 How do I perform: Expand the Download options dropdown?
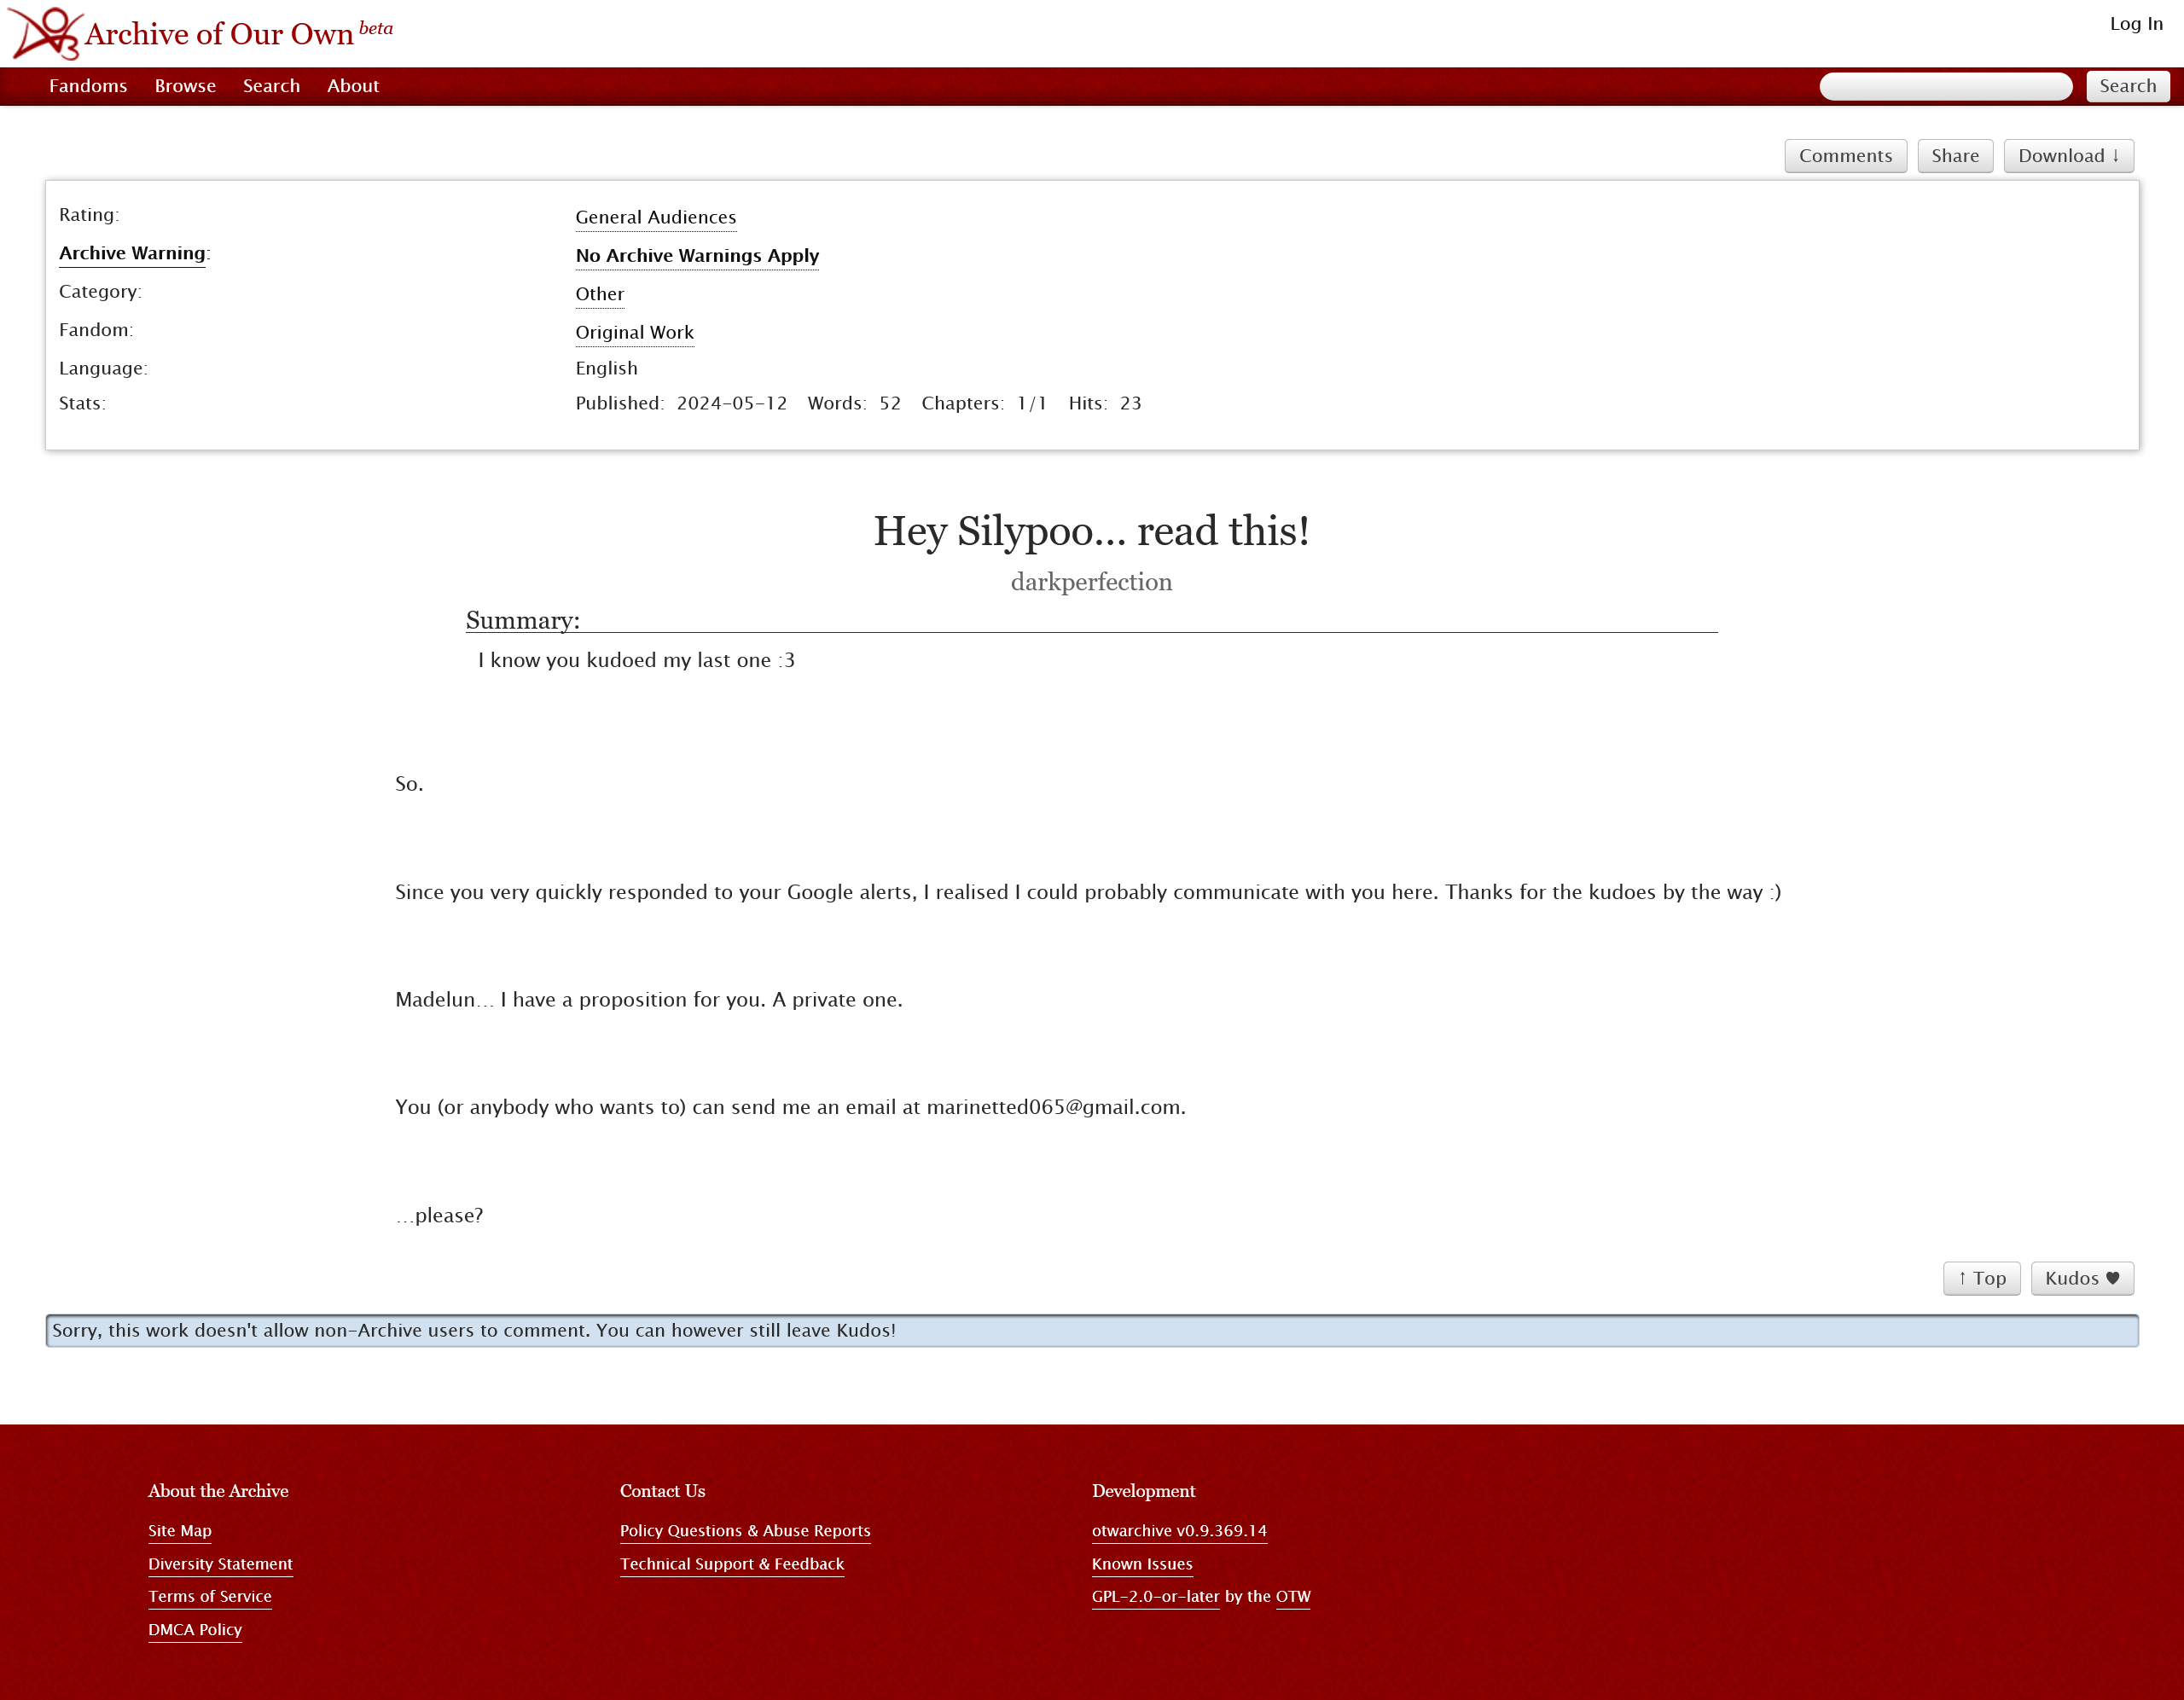point(2068,156)
